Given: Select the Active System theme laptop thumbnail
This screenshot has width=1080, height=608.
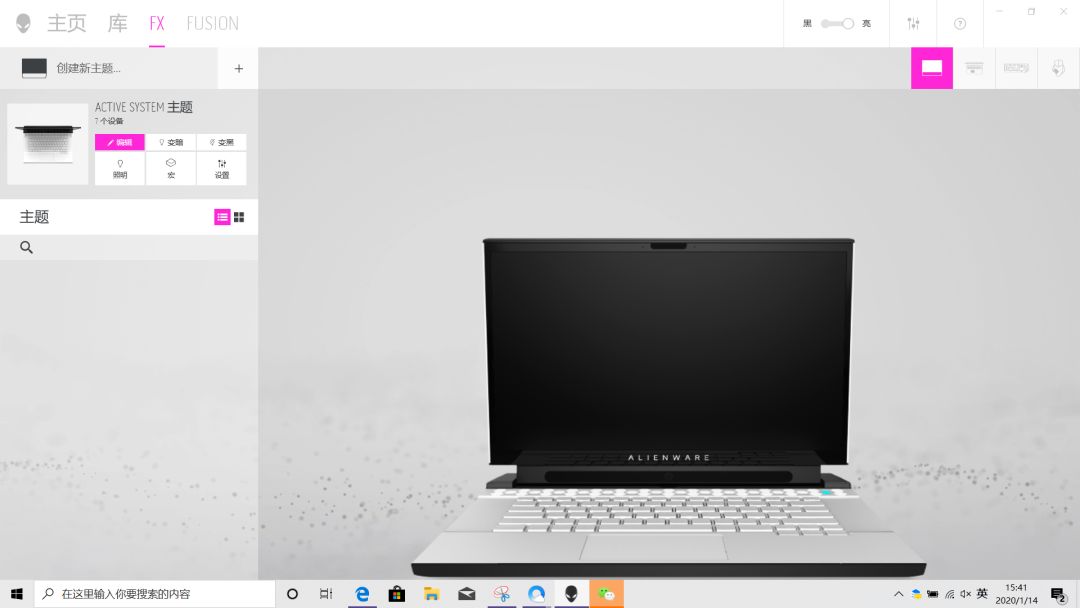Looking at the screenshot, I should [48, 144].
